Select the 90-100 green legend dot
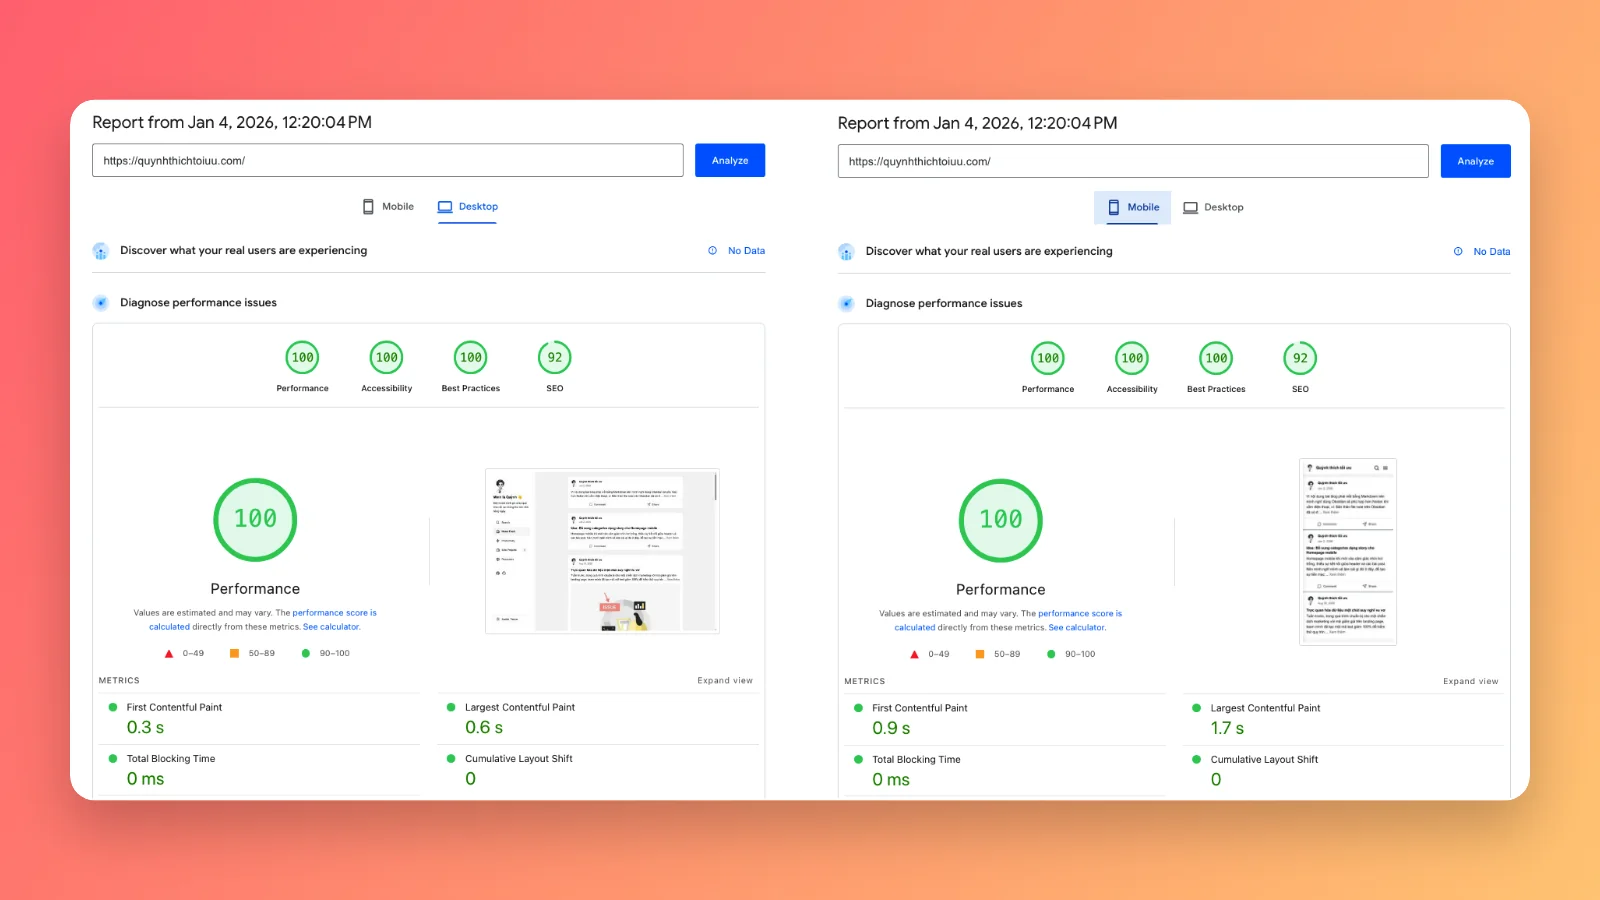1600x900 pixels. tap(306, 653)
